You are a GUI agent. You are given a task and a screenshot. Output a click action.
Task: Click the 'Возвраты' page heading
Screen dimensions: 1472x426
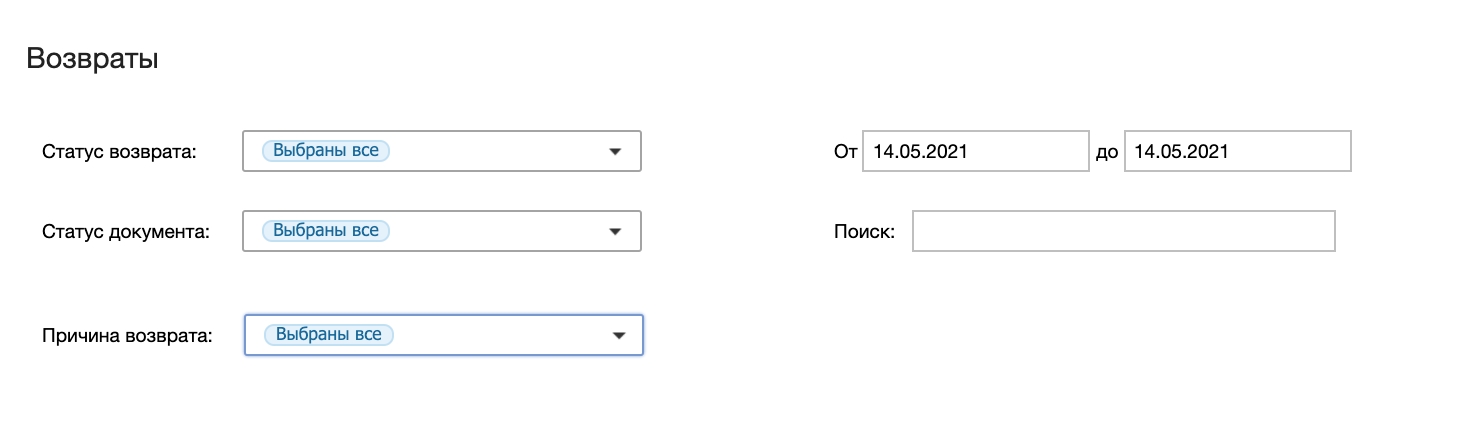pyautogui.click(x=92, y=59)
